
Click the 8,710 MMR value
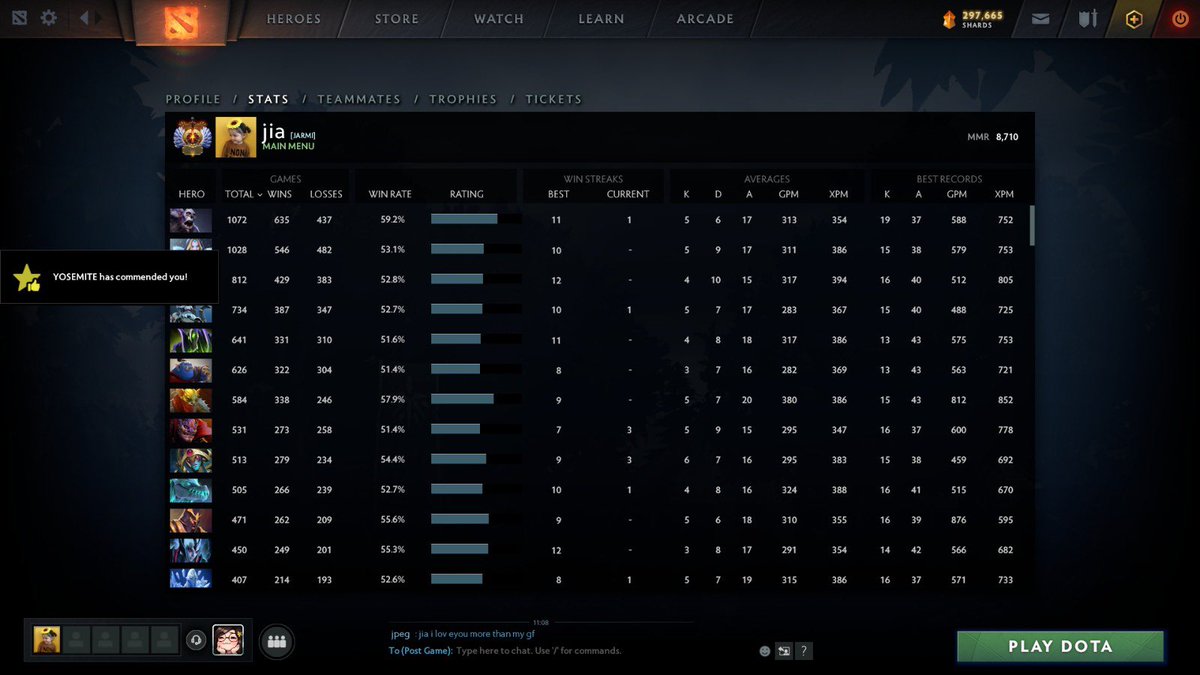[x=1007, y=137]
